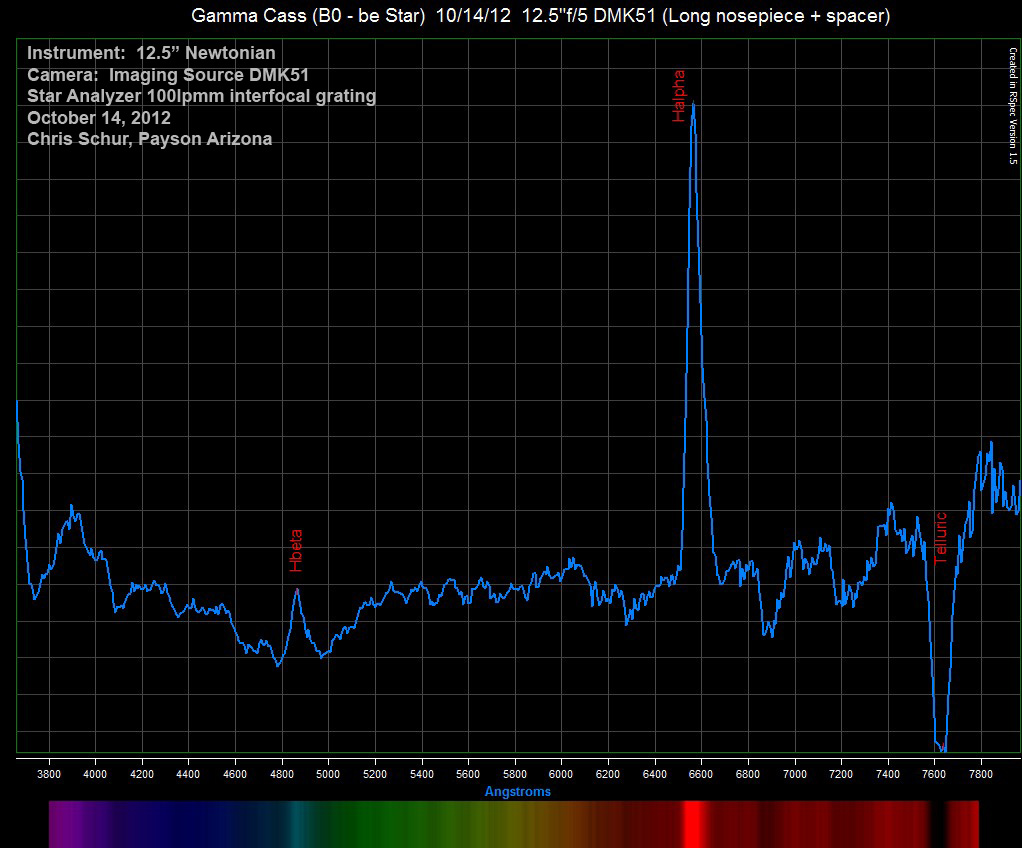Click the red Telluric label

click(940, 538)
